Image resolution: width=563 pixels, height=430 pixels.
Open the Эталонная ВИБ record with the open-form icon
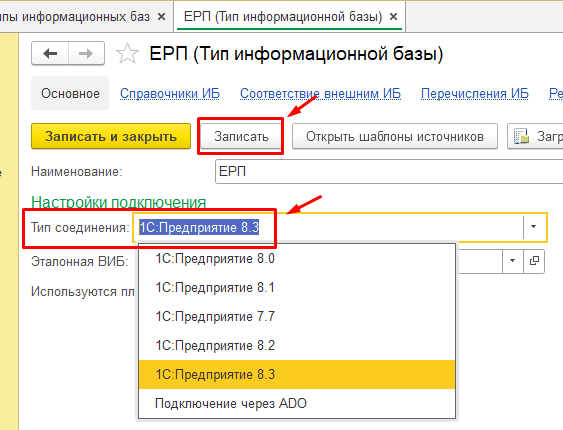click(534, 261)
